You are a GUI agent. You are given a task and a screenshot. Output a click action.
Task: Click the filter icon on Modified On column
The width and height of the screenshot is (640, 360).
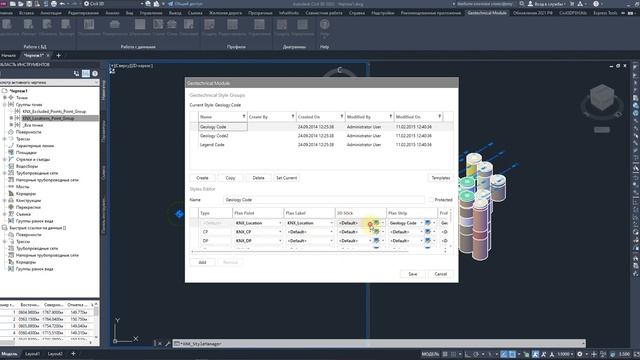(440, 117)
